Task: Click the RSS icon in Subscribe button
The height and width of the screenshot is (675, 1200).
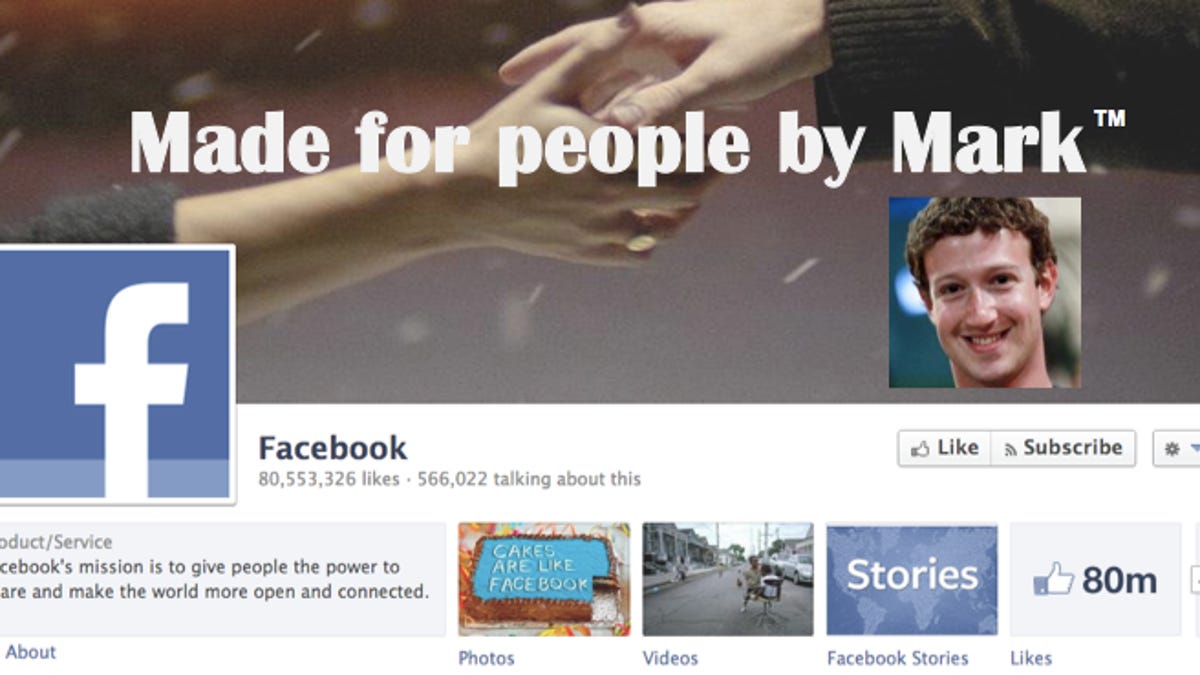Action: coord(1010,449)
